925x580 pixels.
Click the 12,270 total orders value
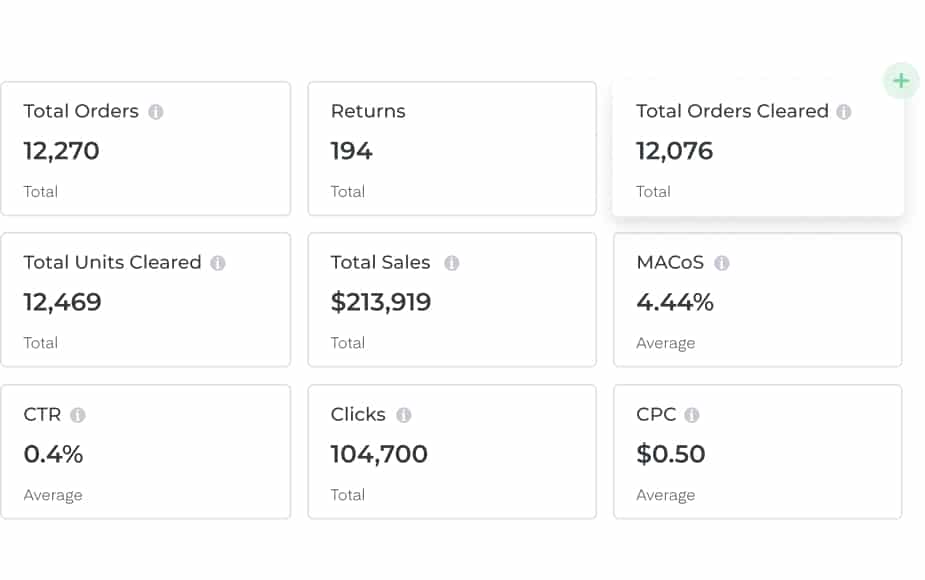click(62, 151)
